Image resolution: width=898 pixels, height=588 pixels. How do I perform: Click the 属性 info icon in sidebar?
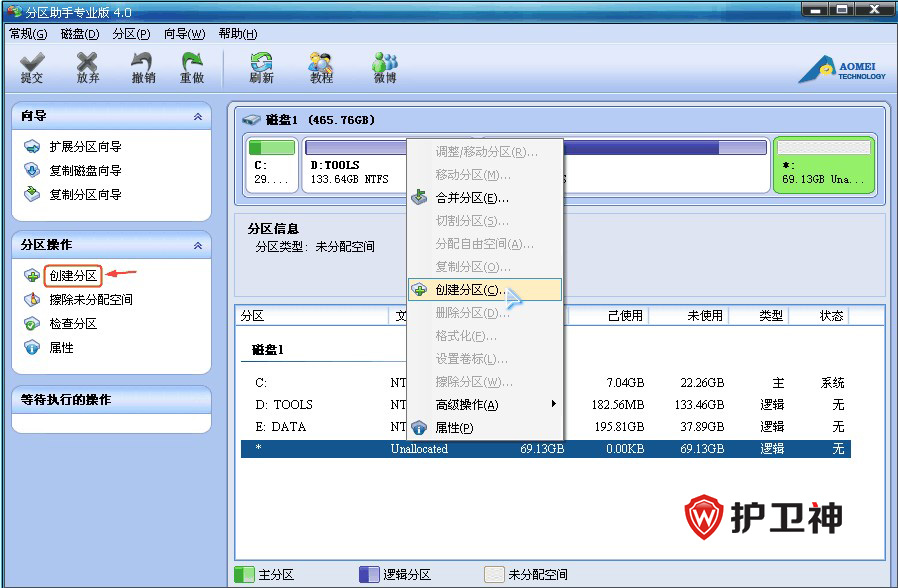(x=32, y=348)
